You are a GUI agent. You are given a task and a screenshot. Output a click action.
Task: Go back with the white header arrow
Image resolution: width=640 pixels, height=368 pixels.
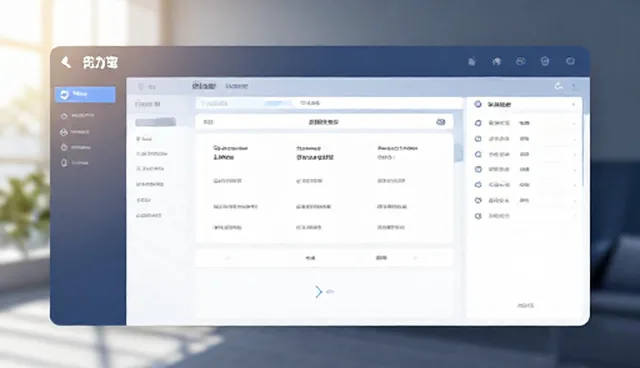66,62
